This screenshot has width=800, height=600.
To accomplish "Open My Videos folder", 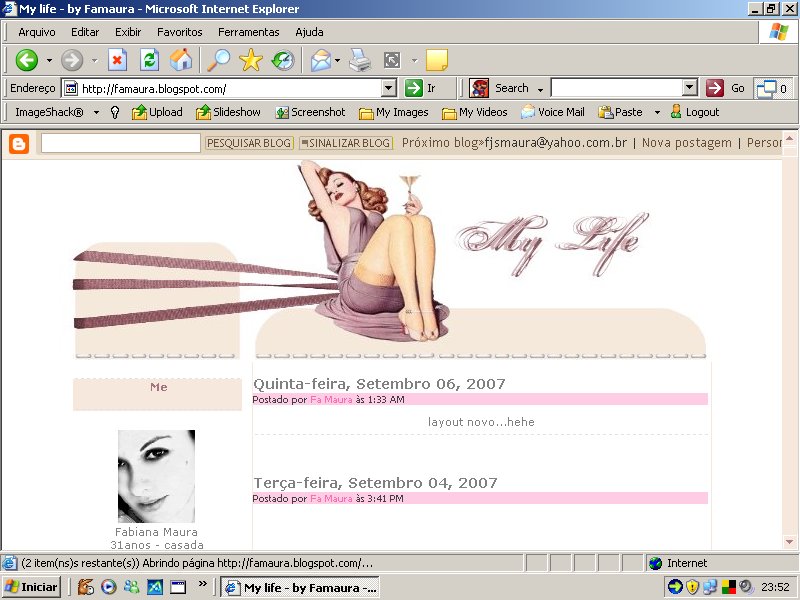I will [x=474, y=112].
